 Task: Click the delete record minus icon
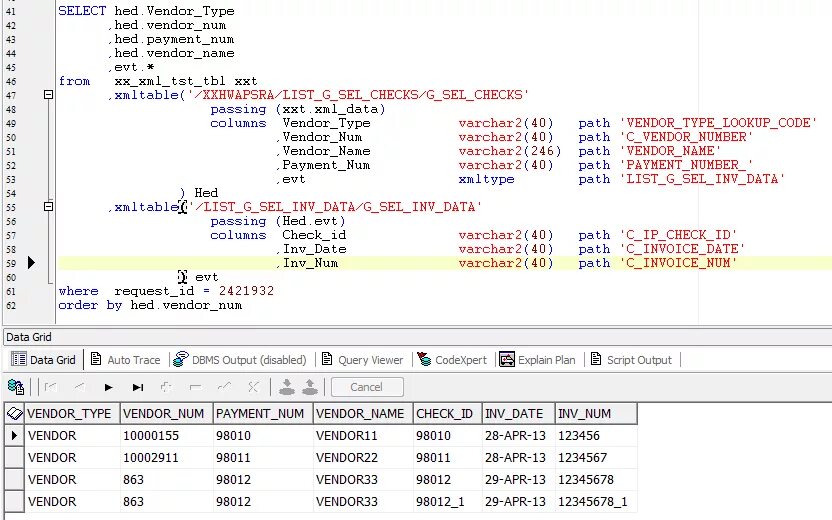click(195, 387)
